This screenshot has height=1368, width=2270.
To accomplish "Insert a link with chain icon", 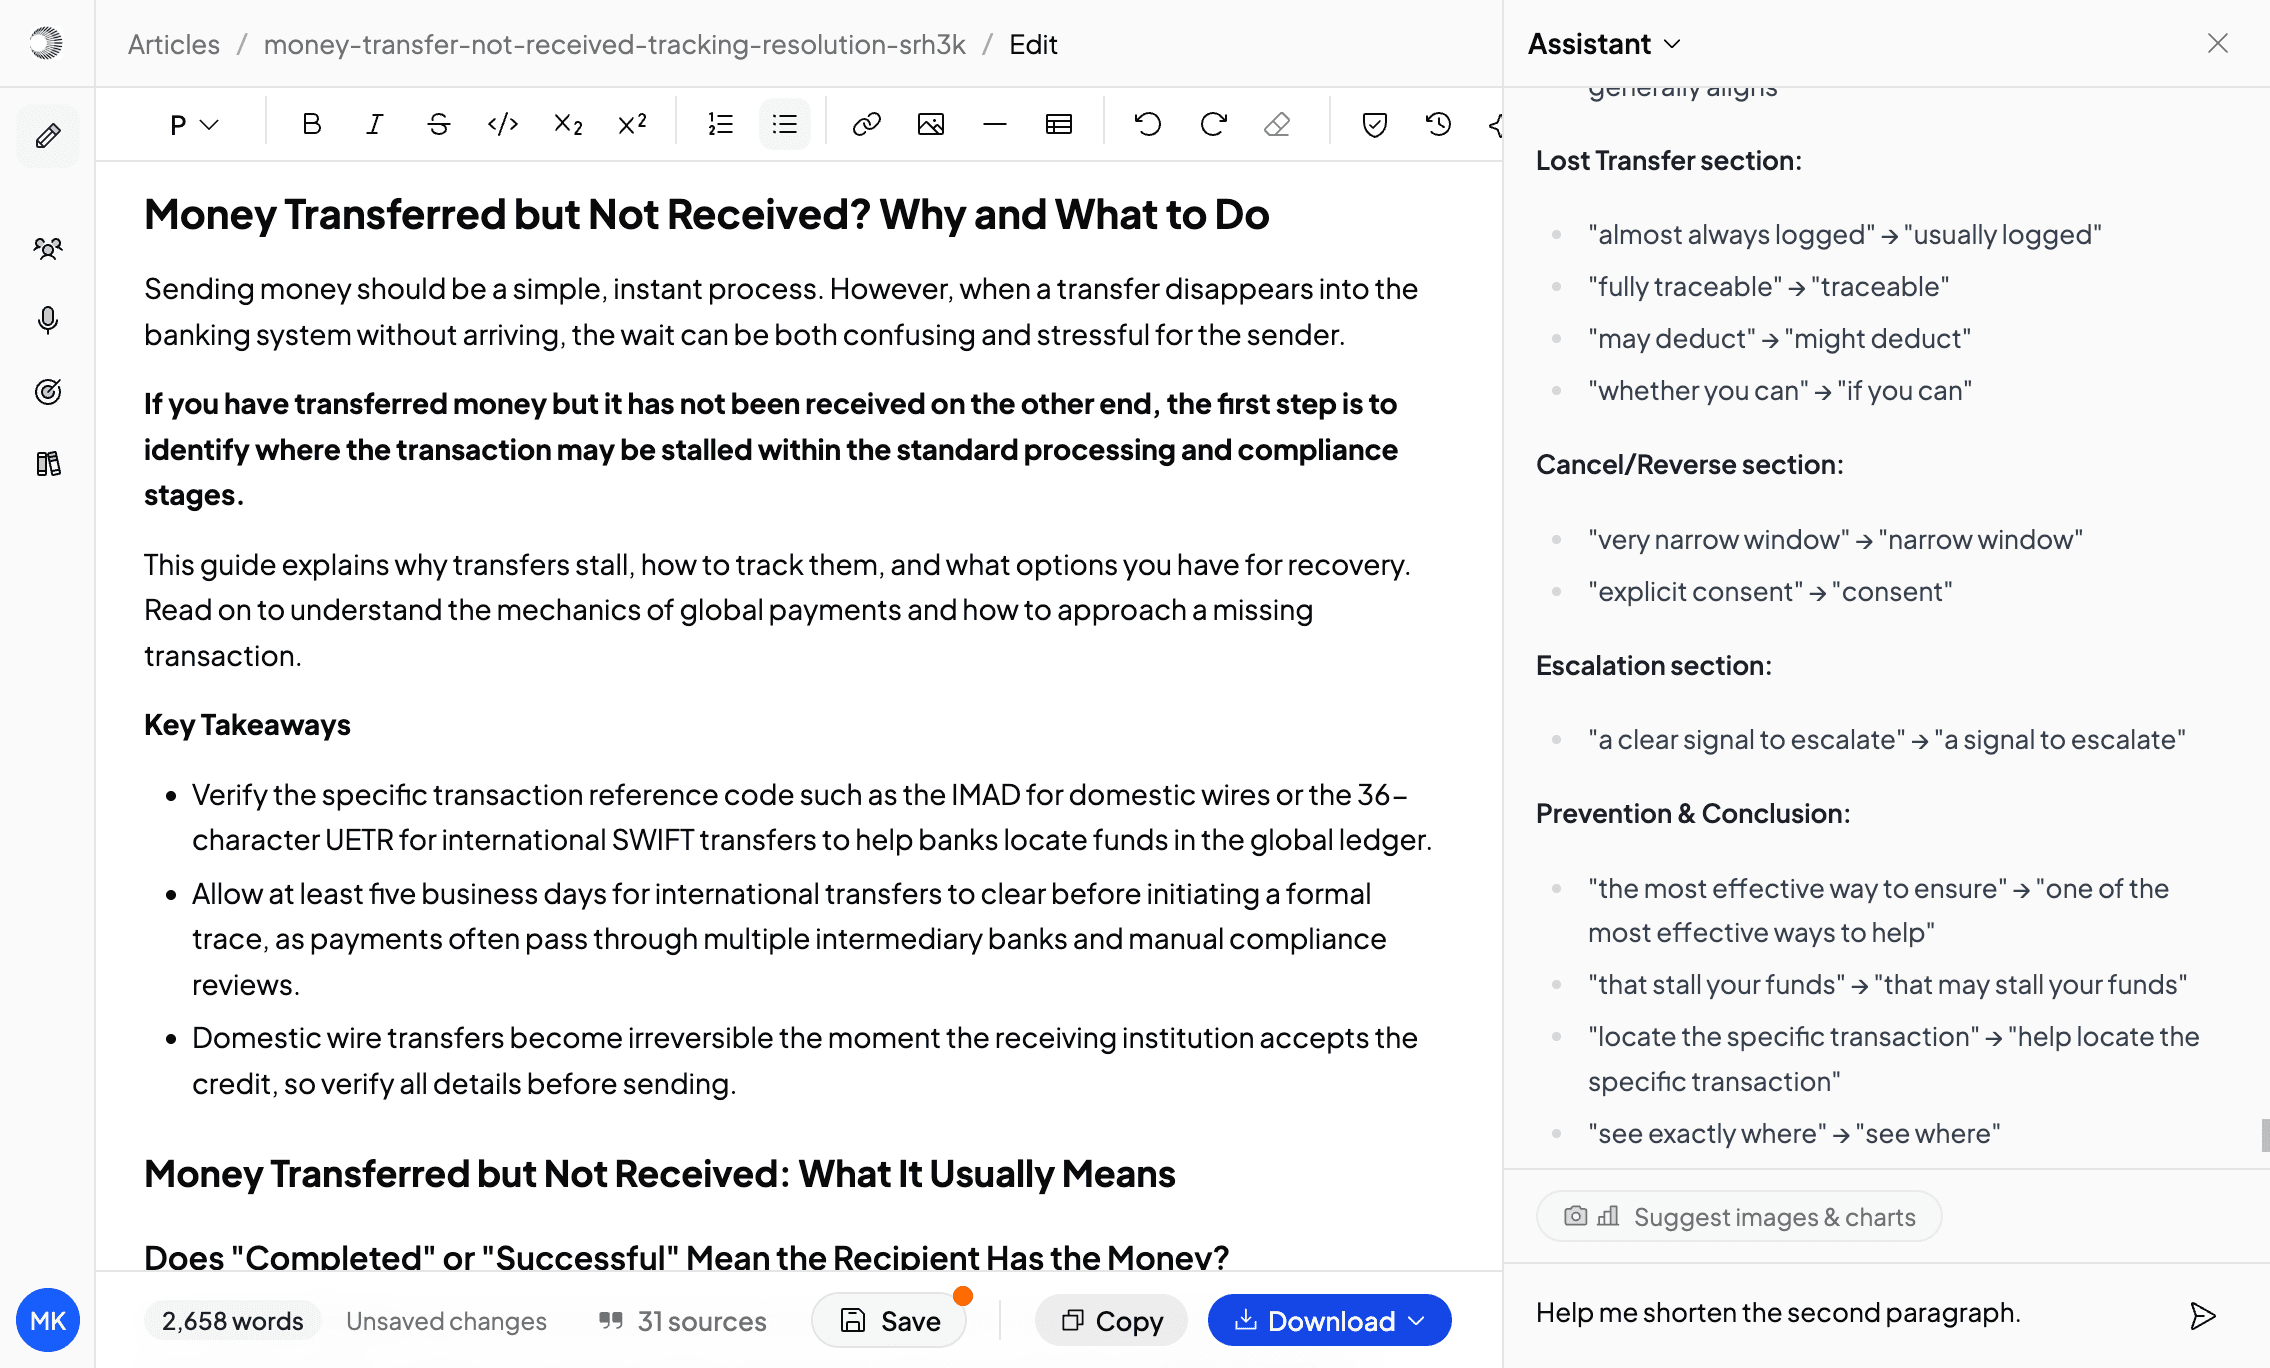I will coord(867,124).
